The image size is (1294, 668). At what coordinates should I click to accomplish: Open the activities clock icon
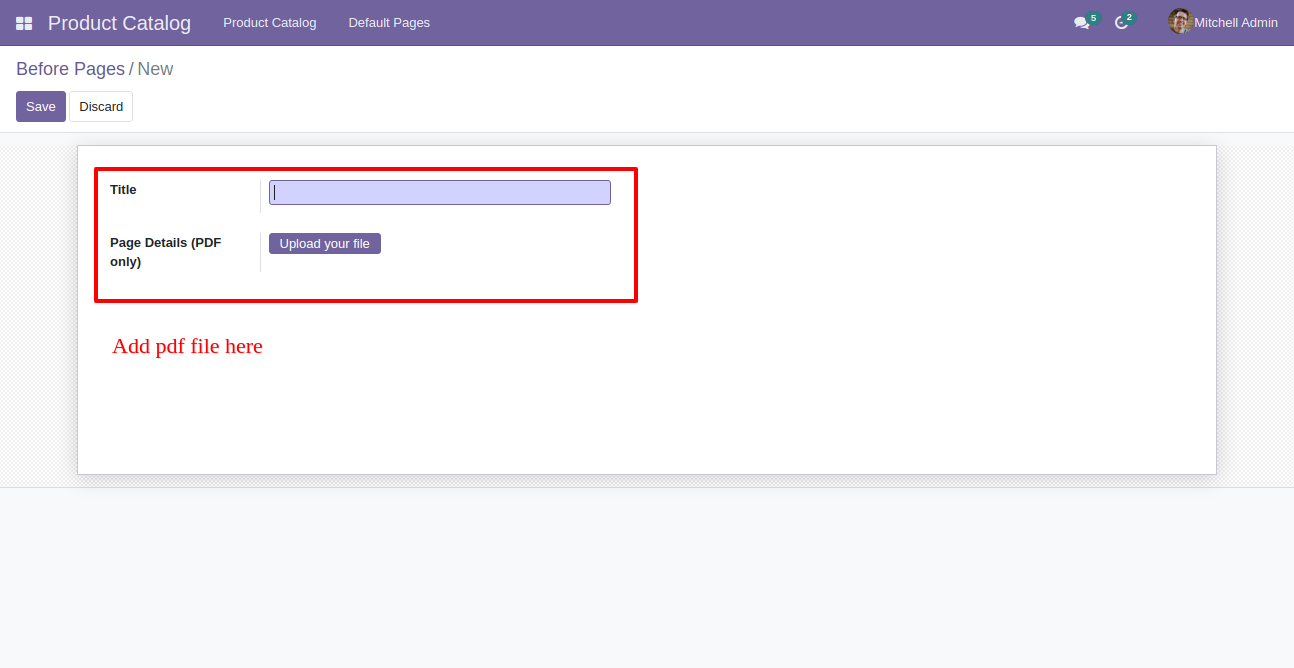point(1121,23)
